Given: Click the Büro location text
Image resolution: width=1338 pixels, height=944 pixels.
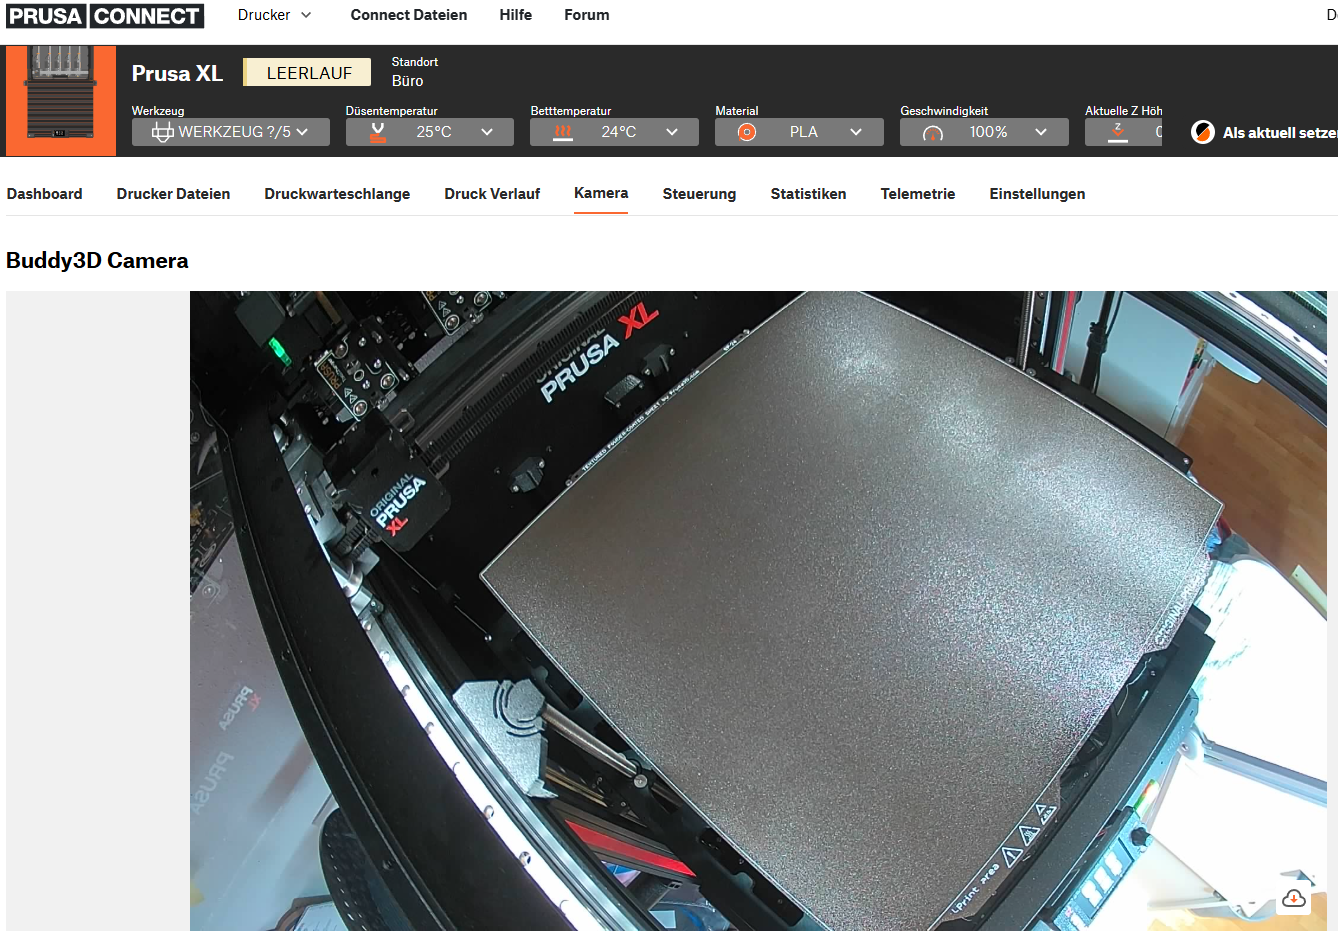Looking at the screenshot, I should [407, 81].
